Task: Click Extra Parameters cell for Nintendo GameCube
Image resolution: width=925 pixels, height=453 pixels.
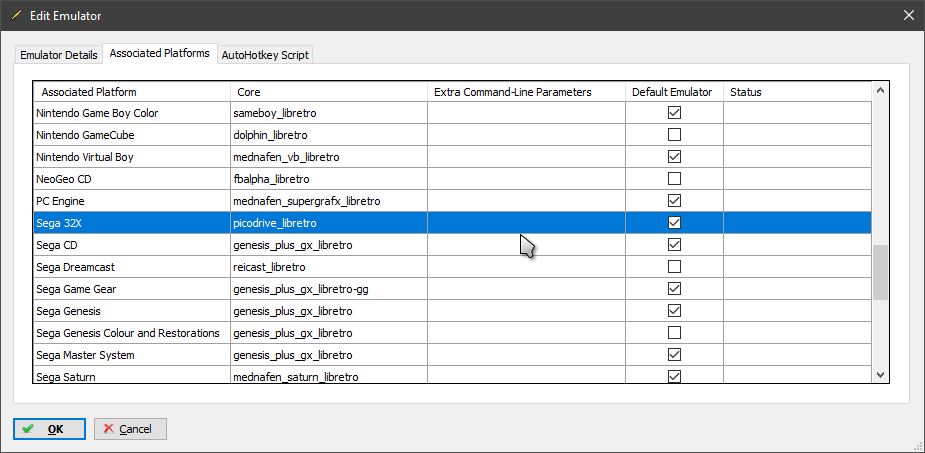Action: click(526, 135)
